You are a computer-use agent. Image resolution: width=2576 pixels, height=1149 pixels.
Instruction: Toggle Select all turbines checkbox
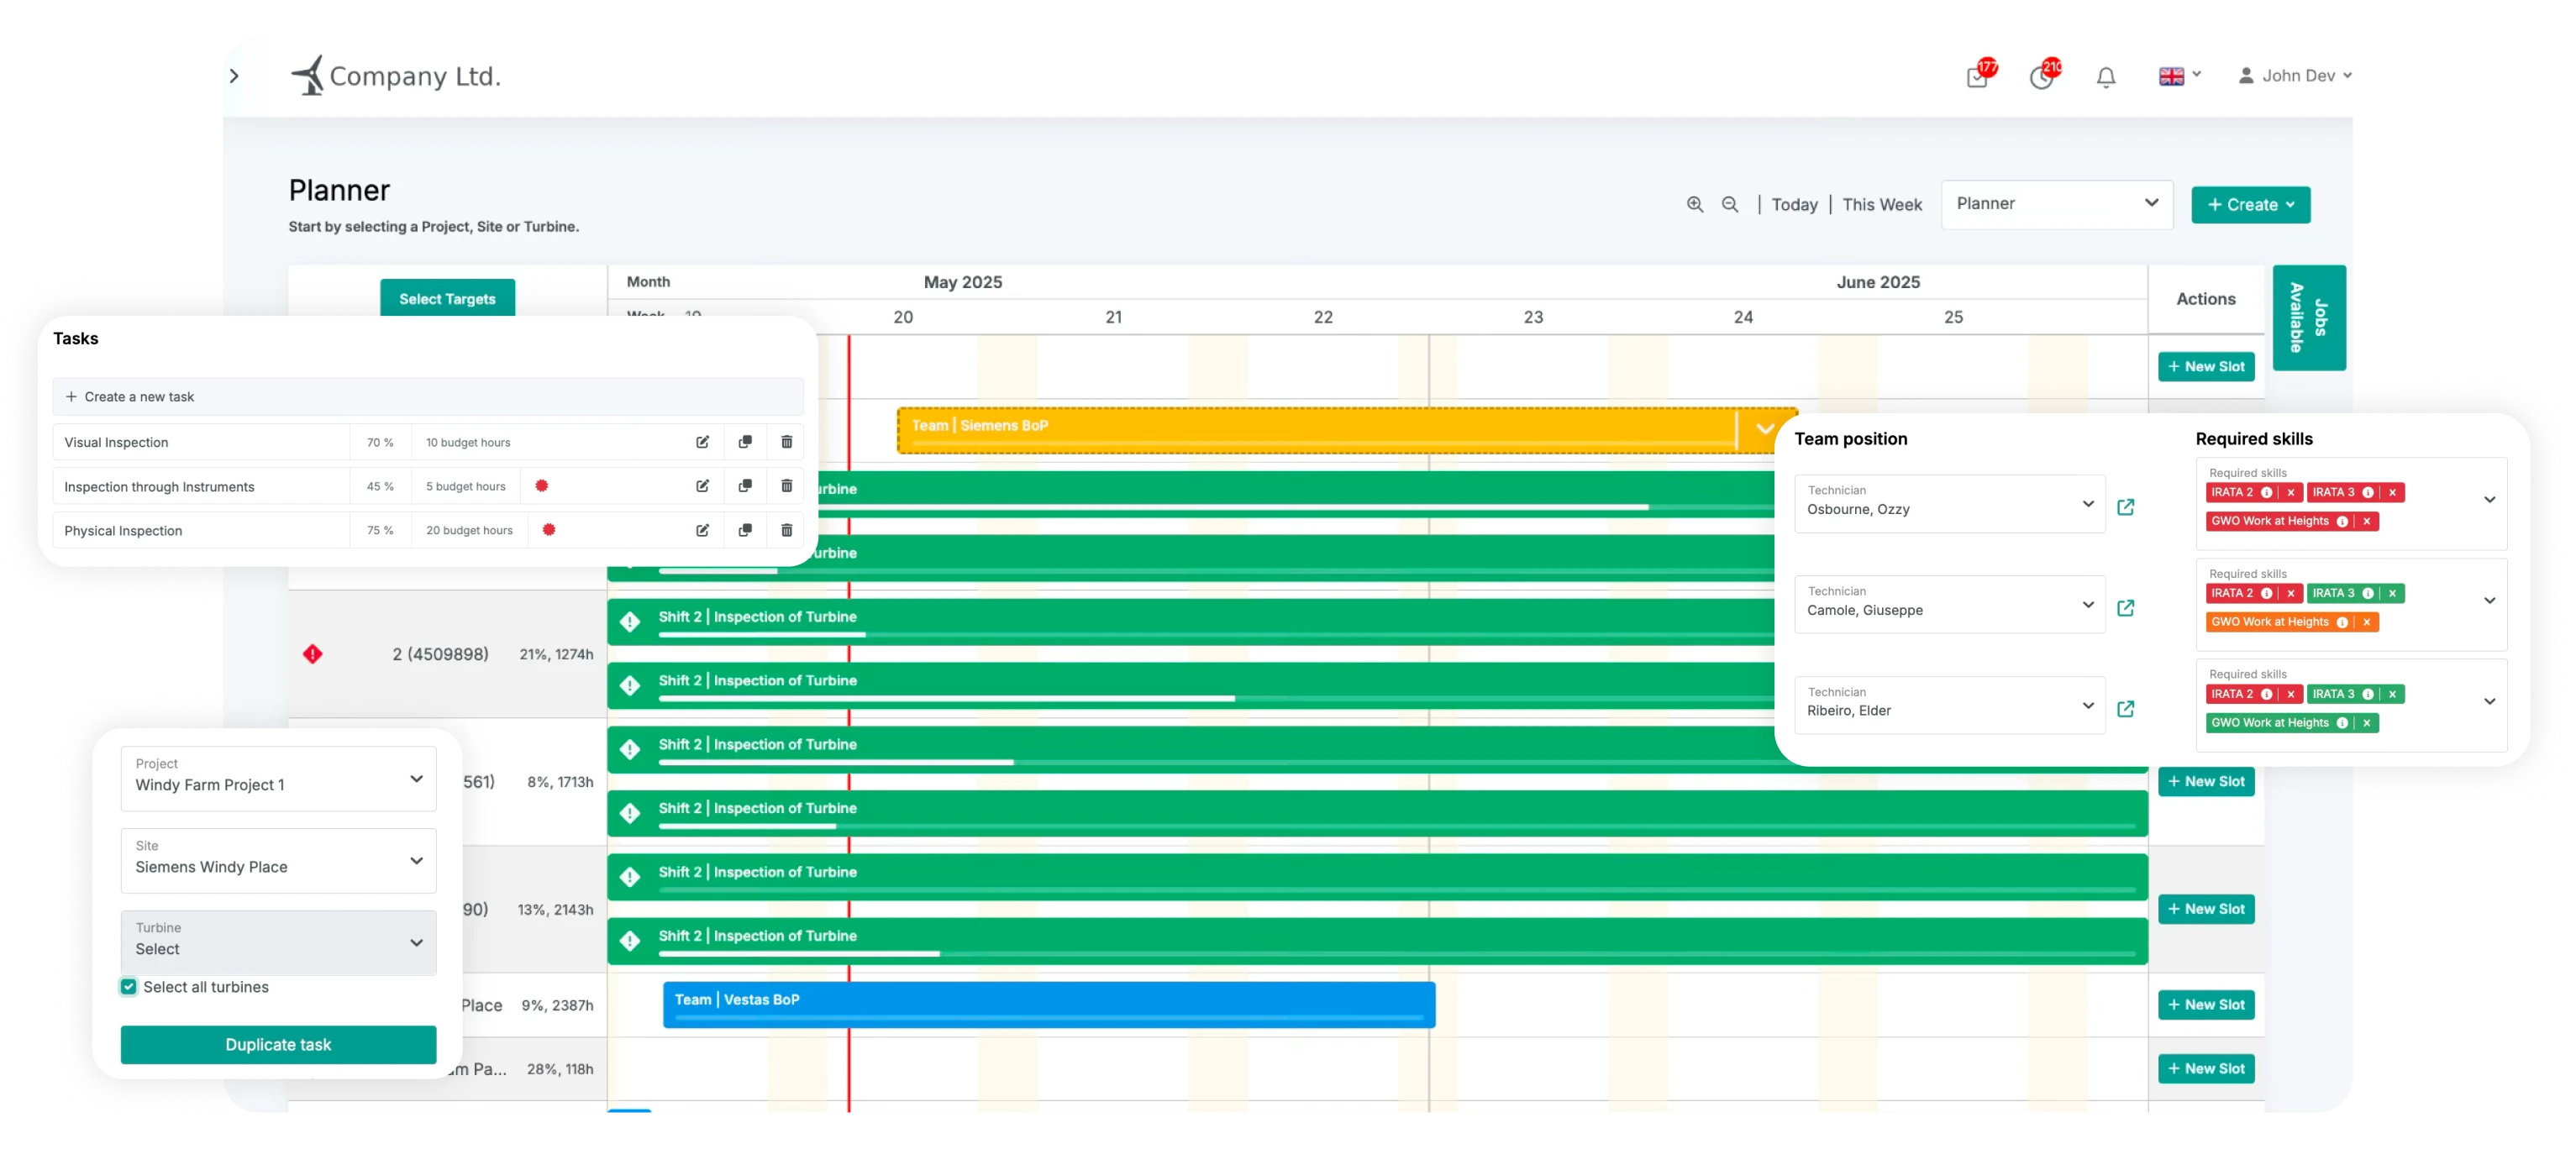click(x=129, y=987)
